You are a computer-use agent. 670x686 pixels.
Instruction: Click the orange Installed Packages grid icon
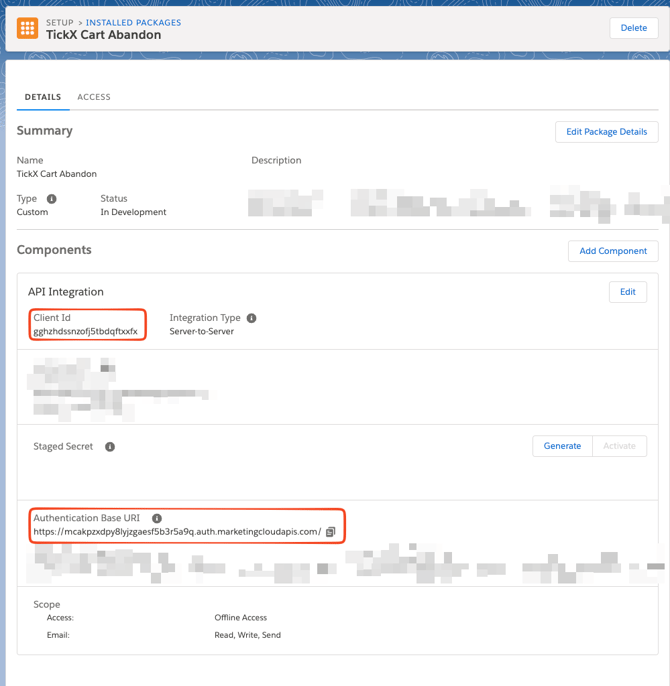[28, 29]
